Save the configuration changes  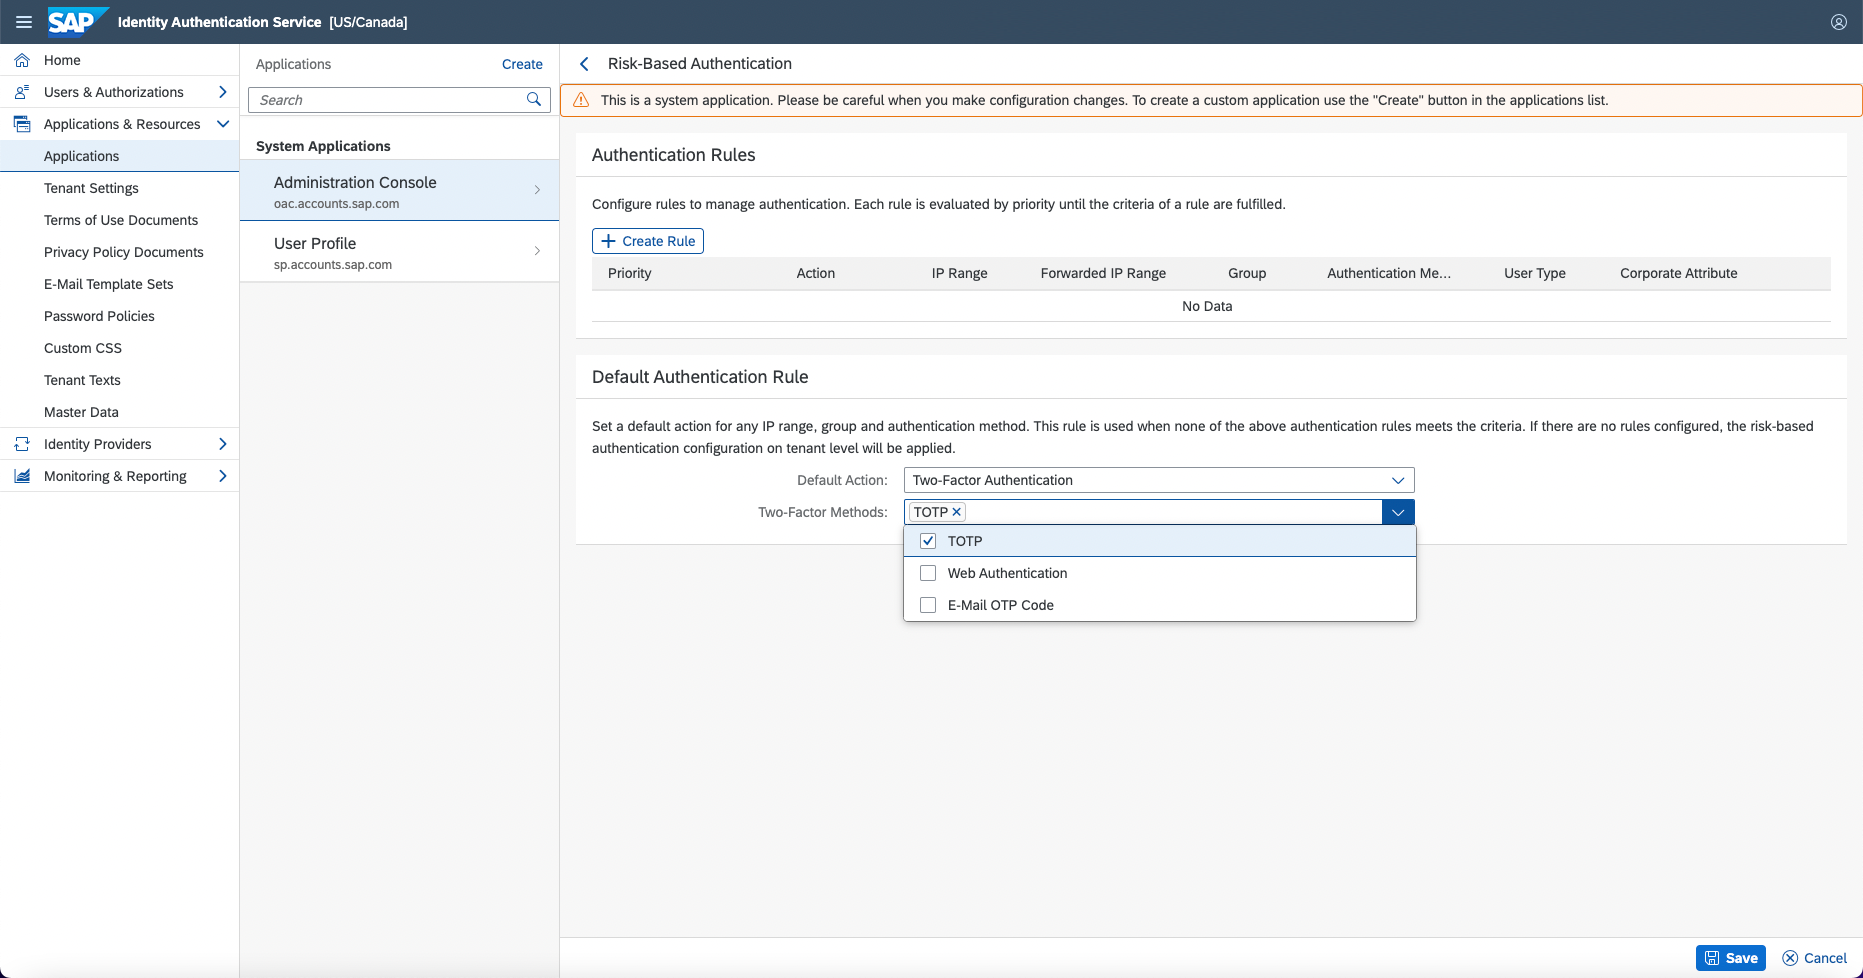point(1730,958)
